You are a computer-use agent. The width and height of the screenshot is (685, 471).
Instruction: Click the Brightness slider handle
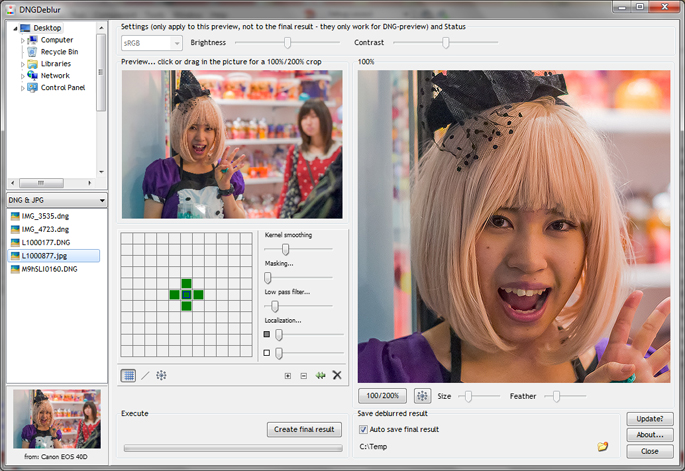tap(287, 43)
